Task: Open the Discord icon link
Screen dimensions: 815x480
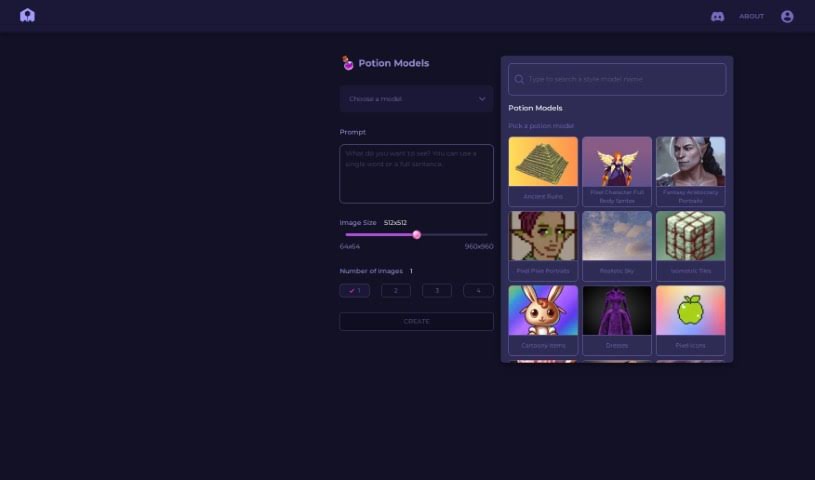Action: click(x=717, y=17)
